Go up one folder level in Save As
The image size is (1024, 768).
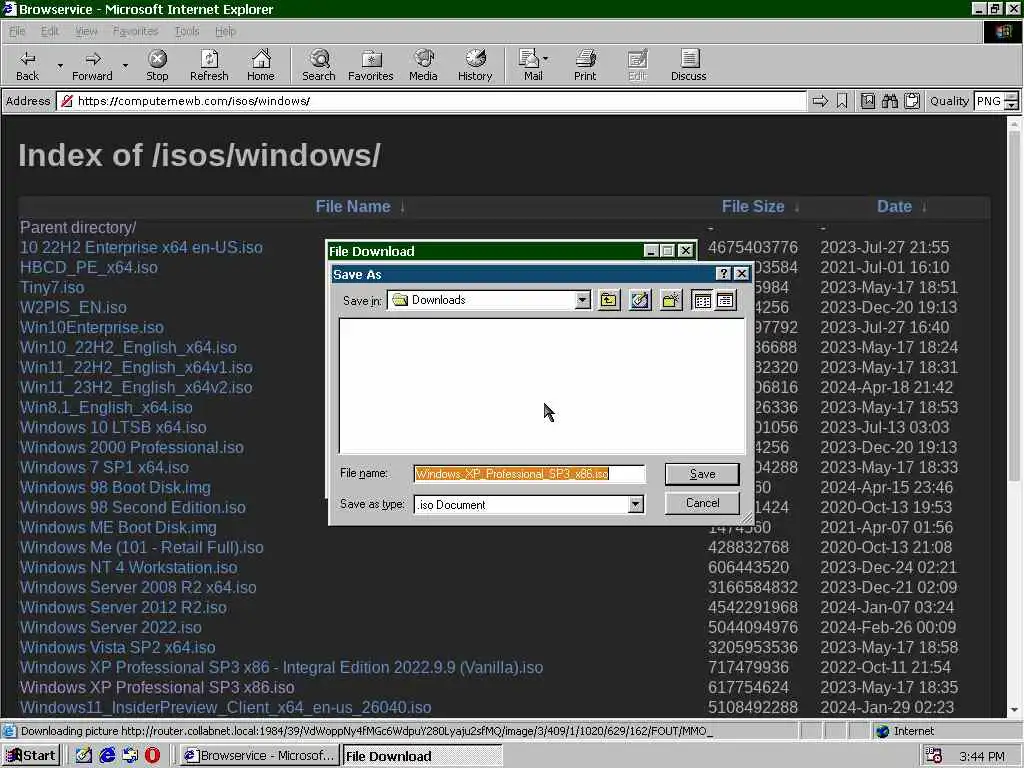(x=609, y=300)
